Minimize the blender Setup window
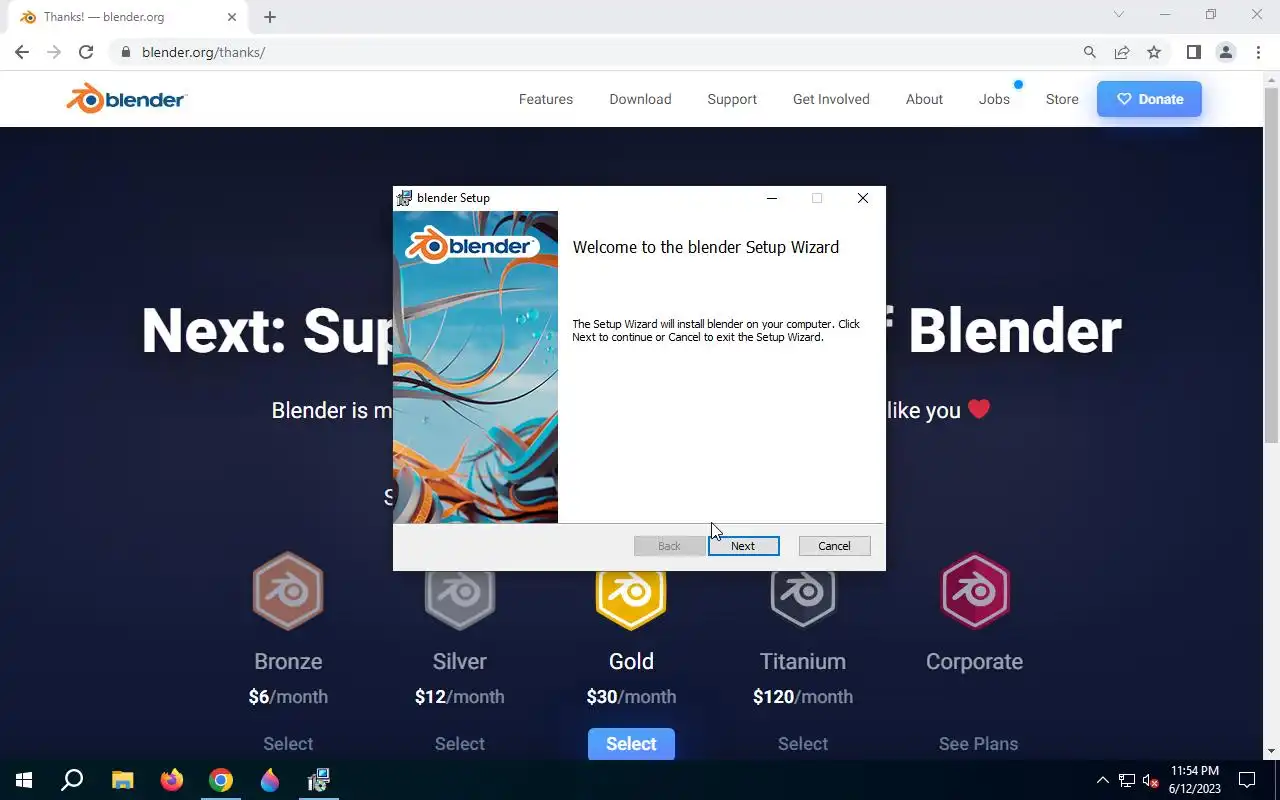Screen dimensions: 1280x800 click(771, 198)
